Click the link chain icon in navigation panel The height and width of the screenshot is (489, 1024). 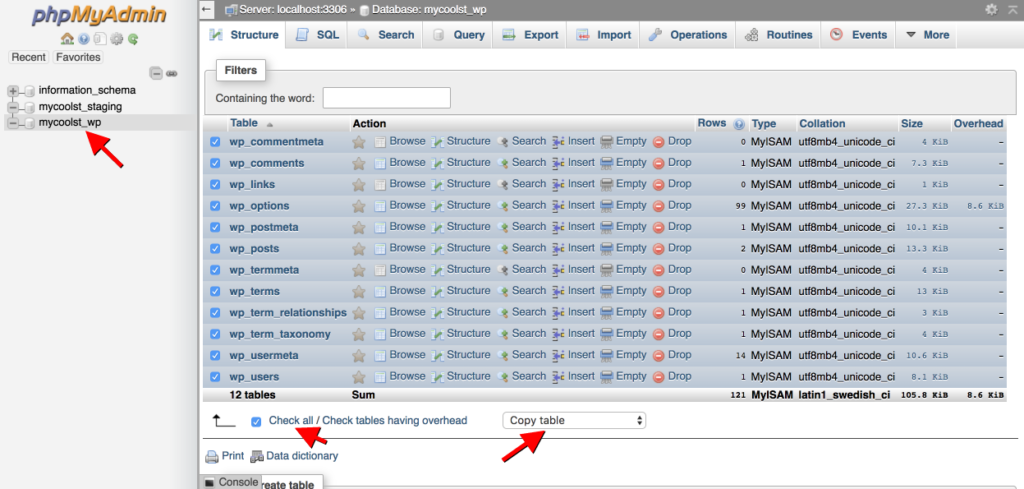click(172, 74)
